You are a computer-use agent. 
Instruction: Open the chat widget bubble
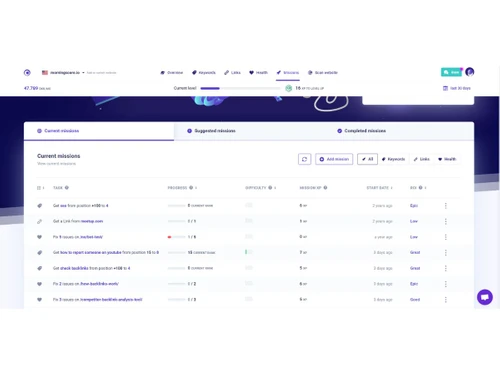(x=485, y=297)
